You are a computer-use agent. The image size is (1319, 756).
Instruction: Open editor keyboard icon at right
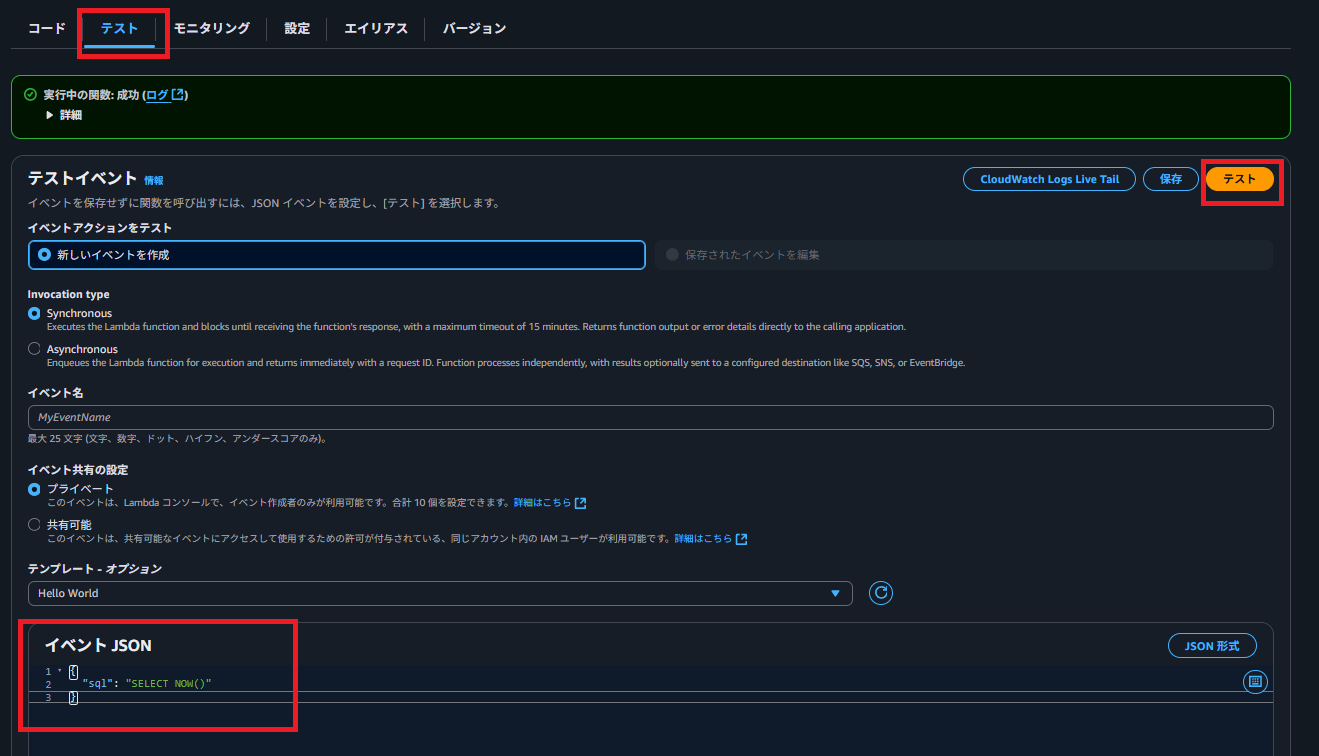point(1255,682)
